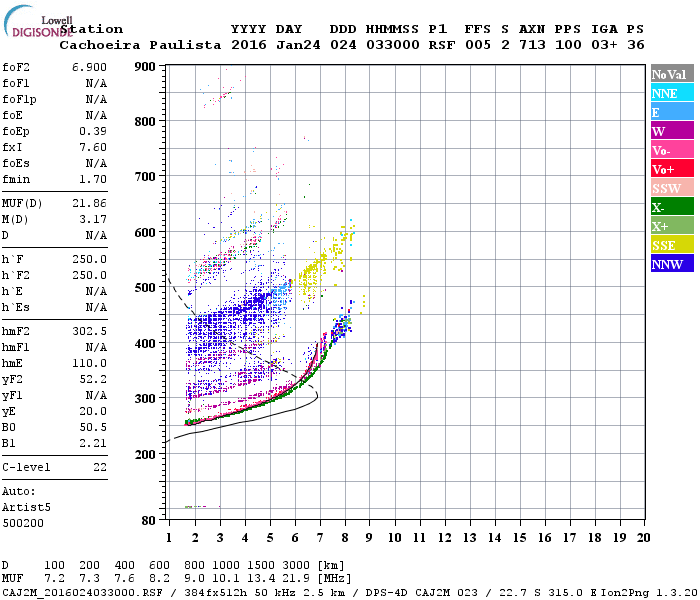700x600 pixels.
Task: Select the Vo+ red legend swatch
Action: [672, 169]
